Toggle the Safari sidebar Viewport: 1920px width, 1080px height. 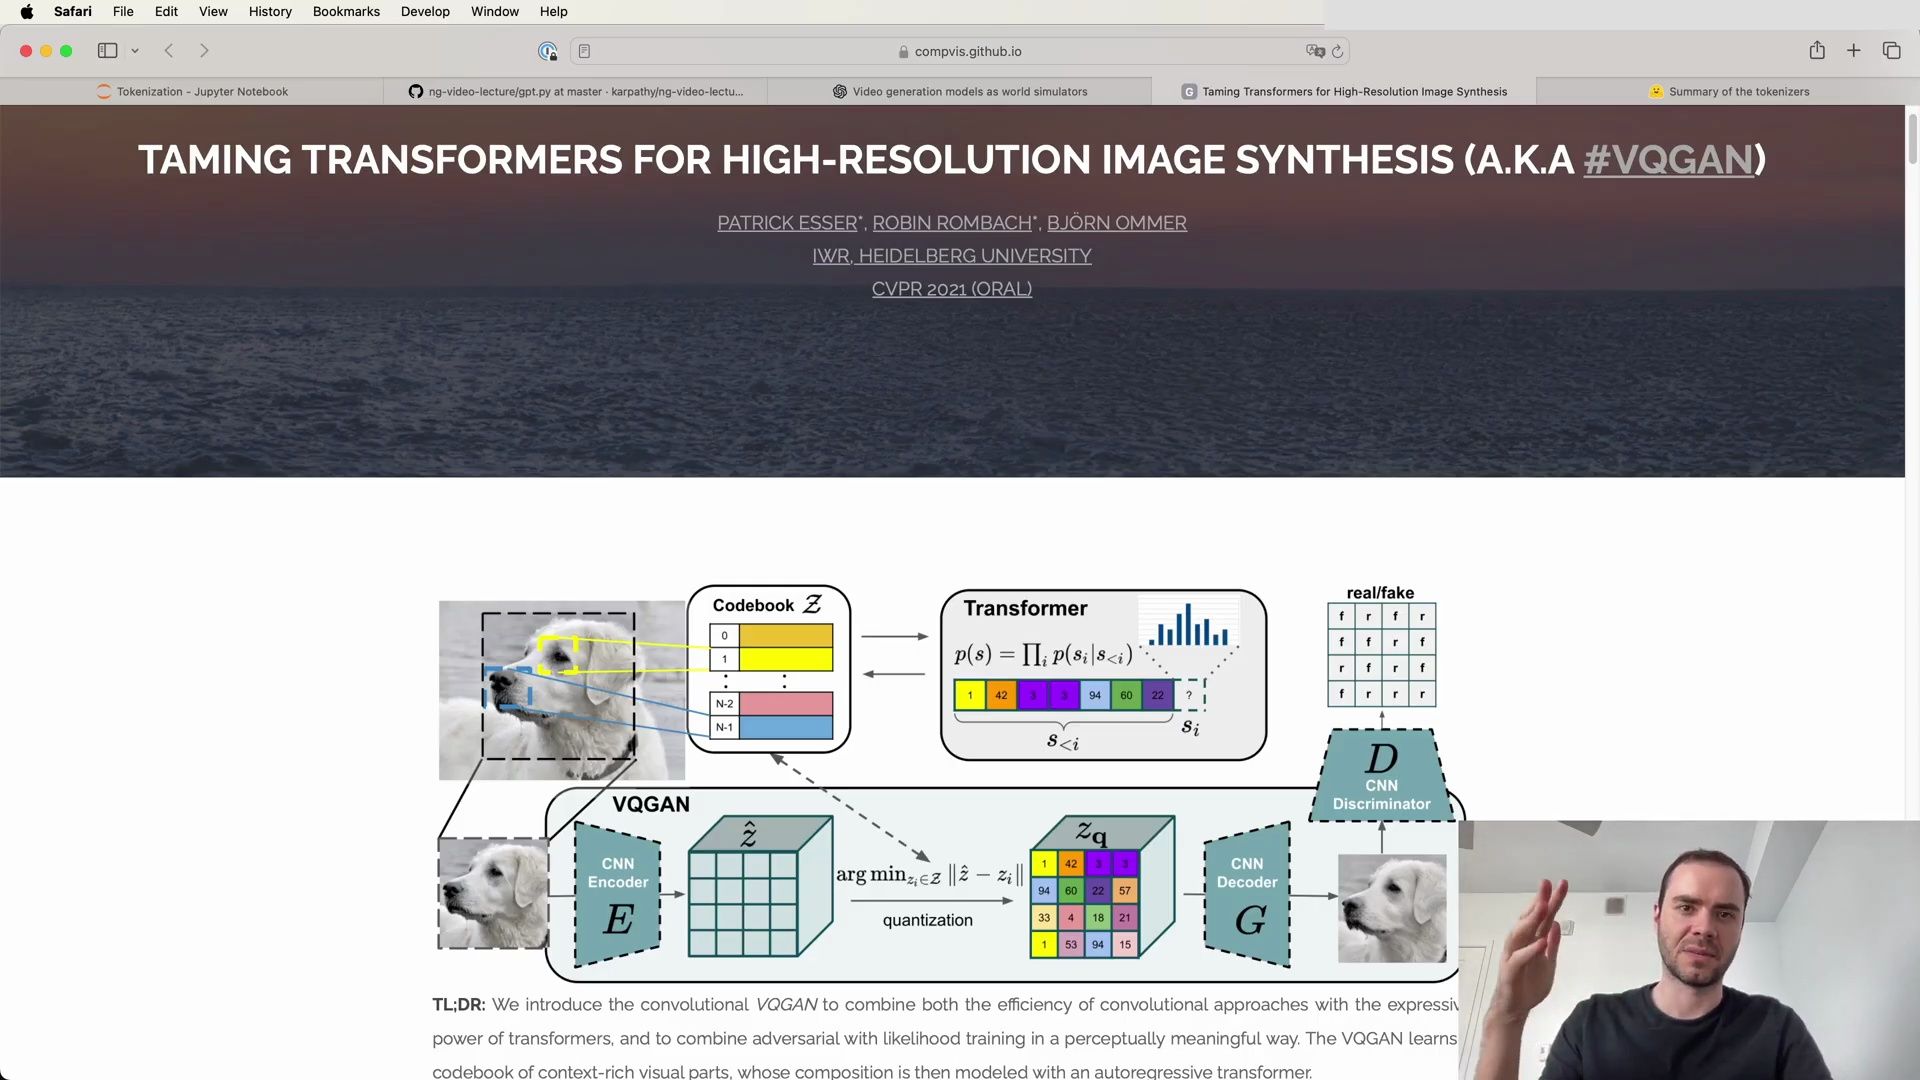pyautogui.click(x=107, y=51)
